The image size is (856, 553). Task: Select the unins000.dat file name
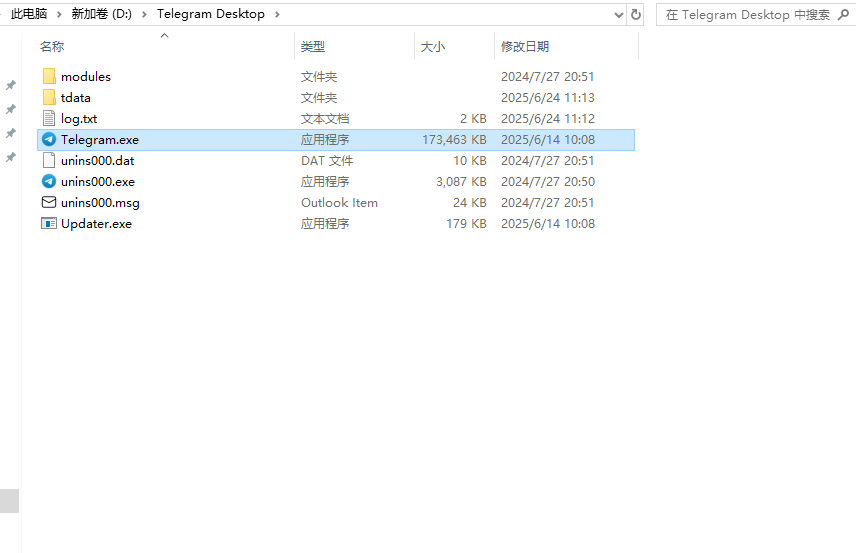[97, 160]
